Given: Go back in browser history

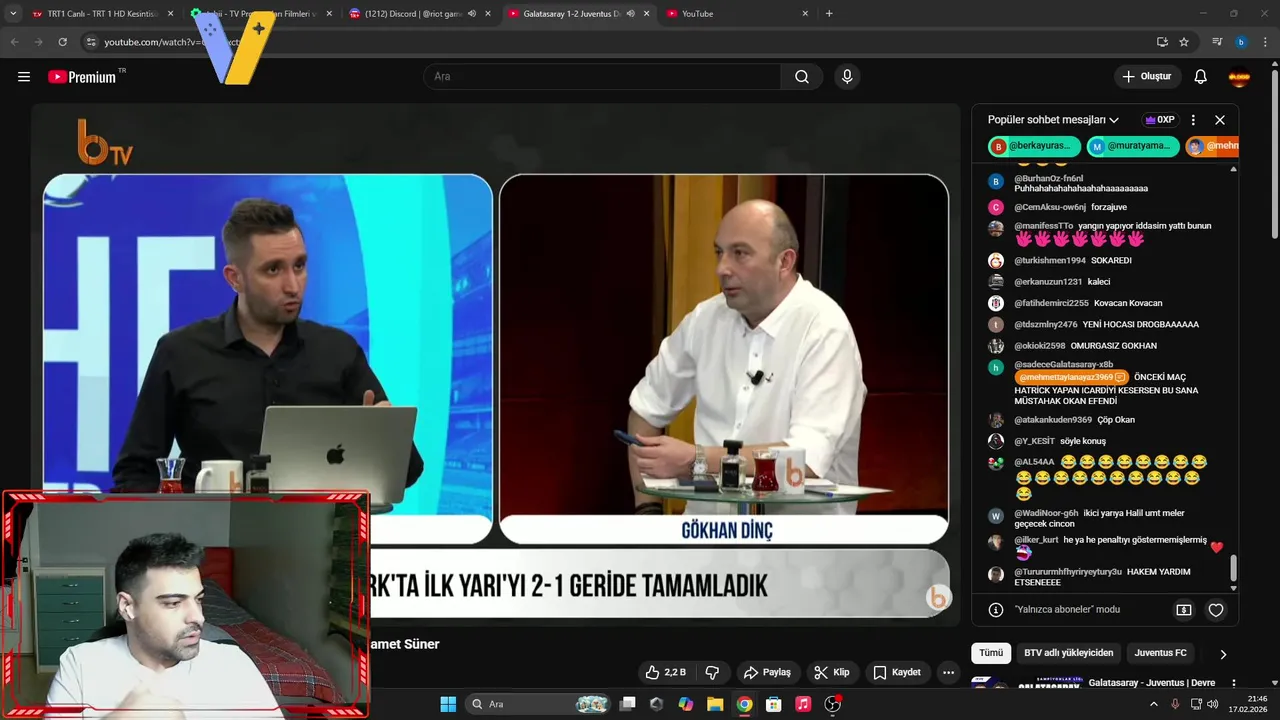Looking at the screenshot, I should tap(14, 42).
